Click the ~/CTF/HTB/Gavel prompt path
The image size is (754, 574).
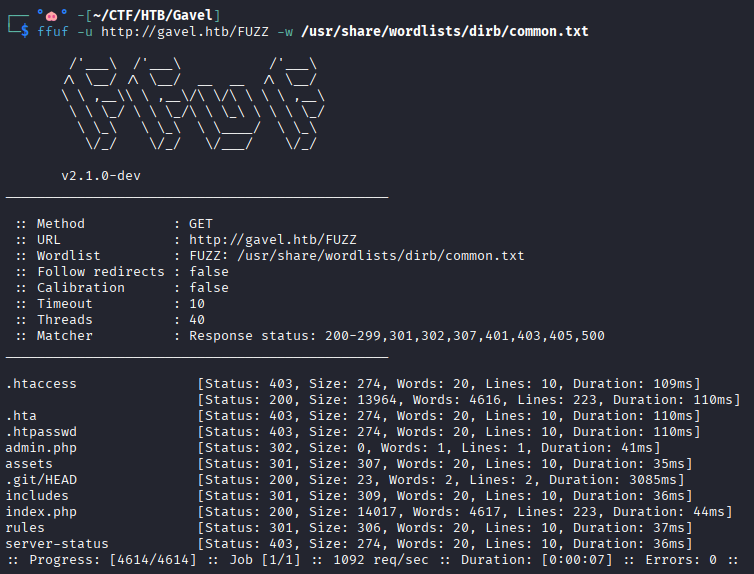point(152,15)
